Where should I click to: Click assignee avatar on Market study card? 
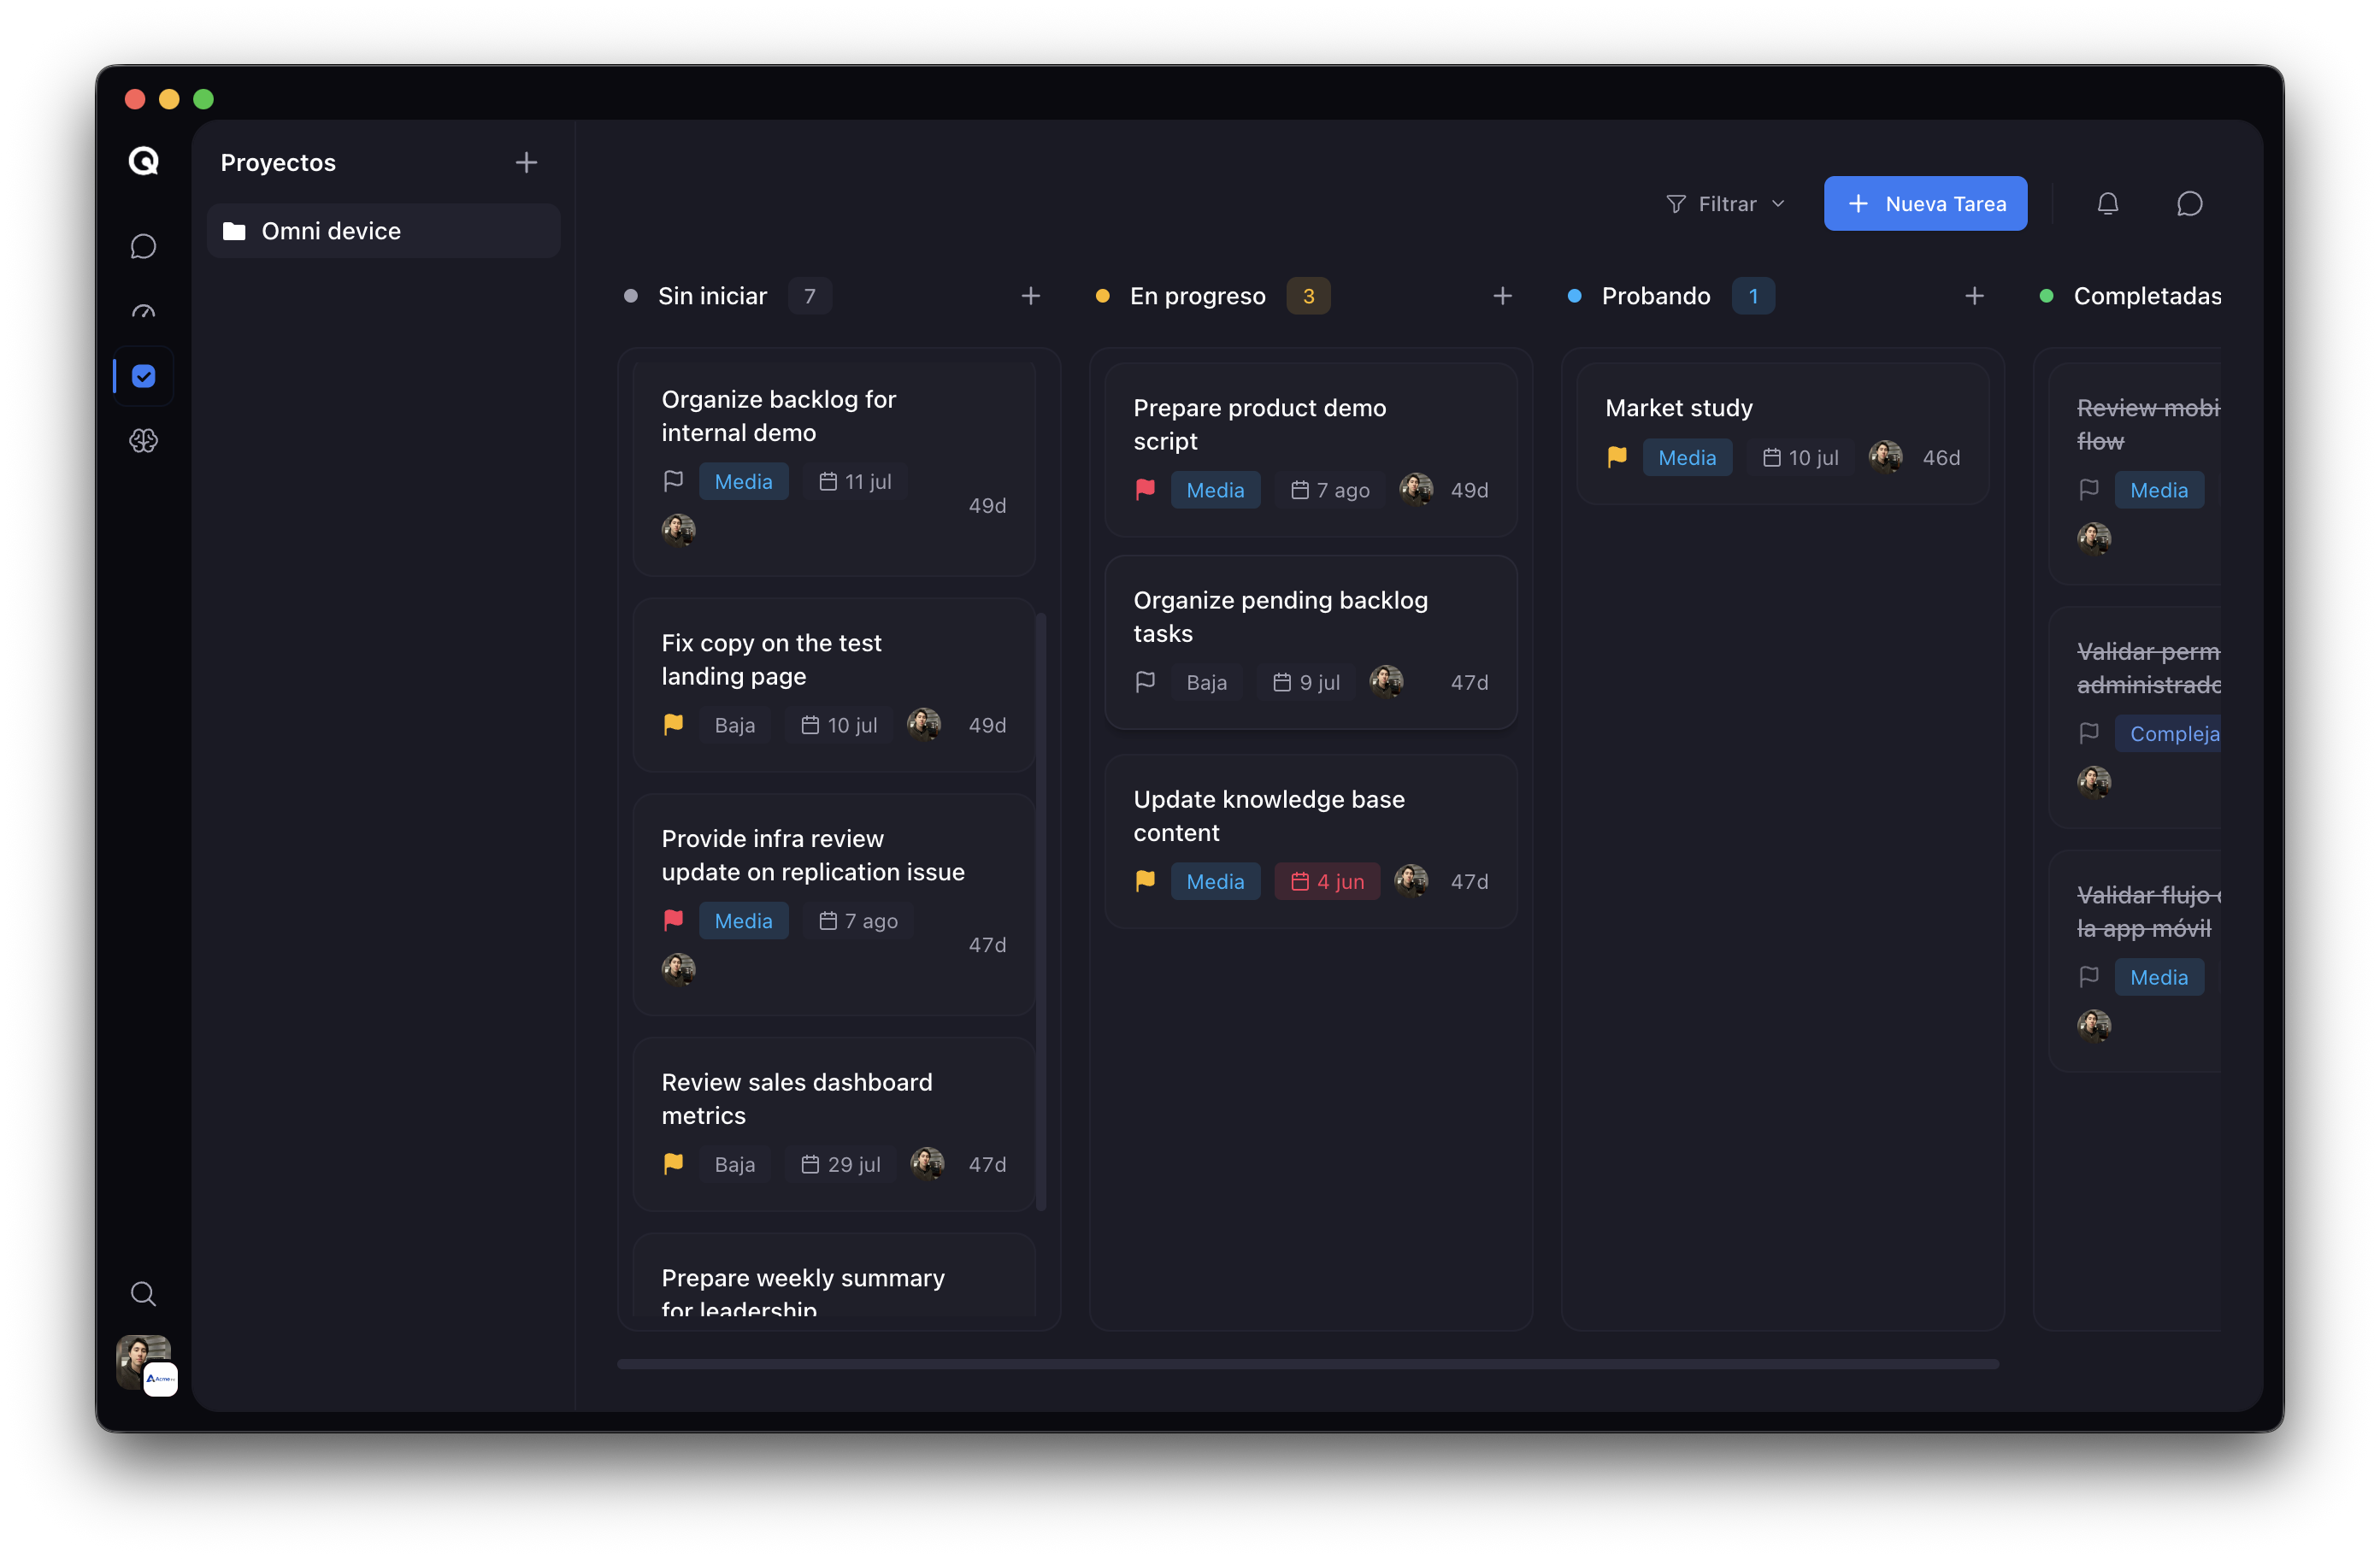1885,457
